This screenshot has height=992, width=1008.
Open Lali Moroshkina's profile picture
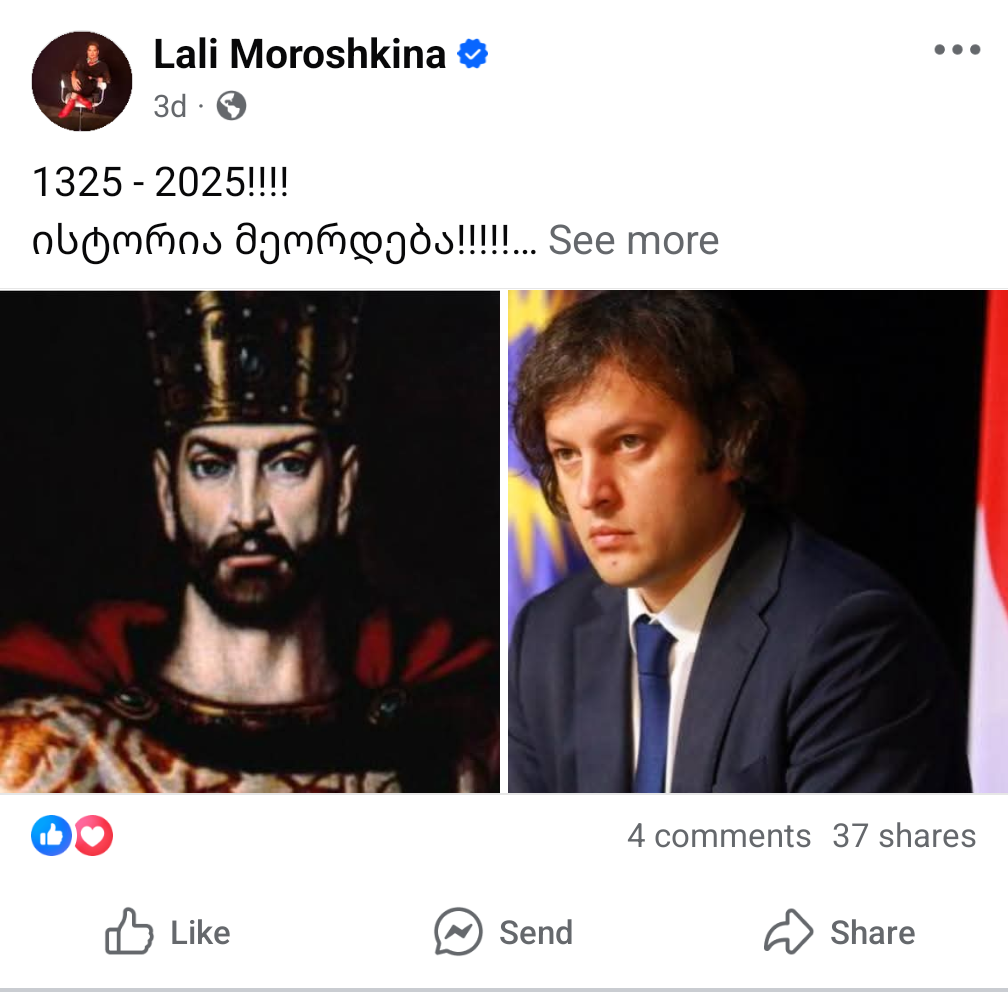pos(82,81)
